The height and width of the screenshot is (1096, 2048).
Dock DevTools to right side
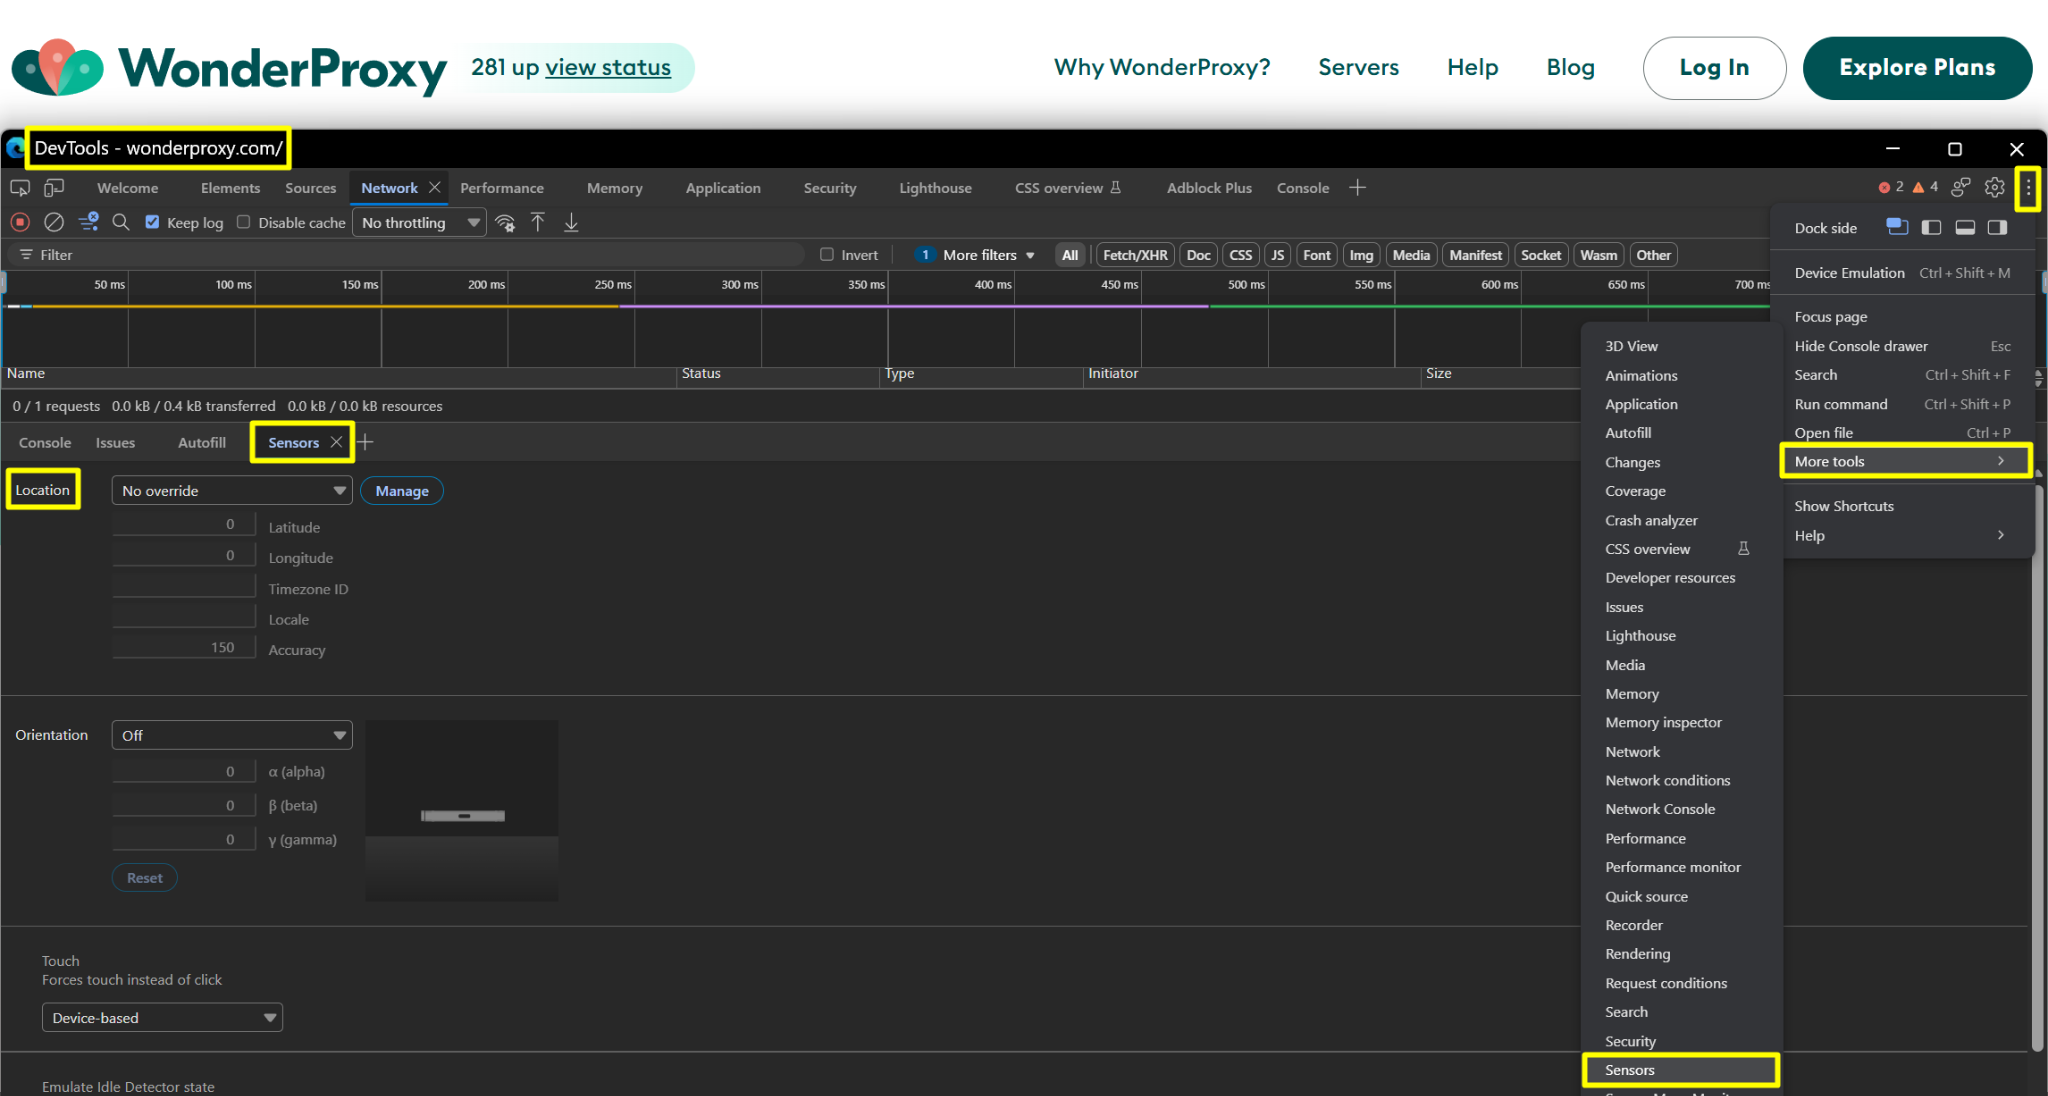(1998, 227)
